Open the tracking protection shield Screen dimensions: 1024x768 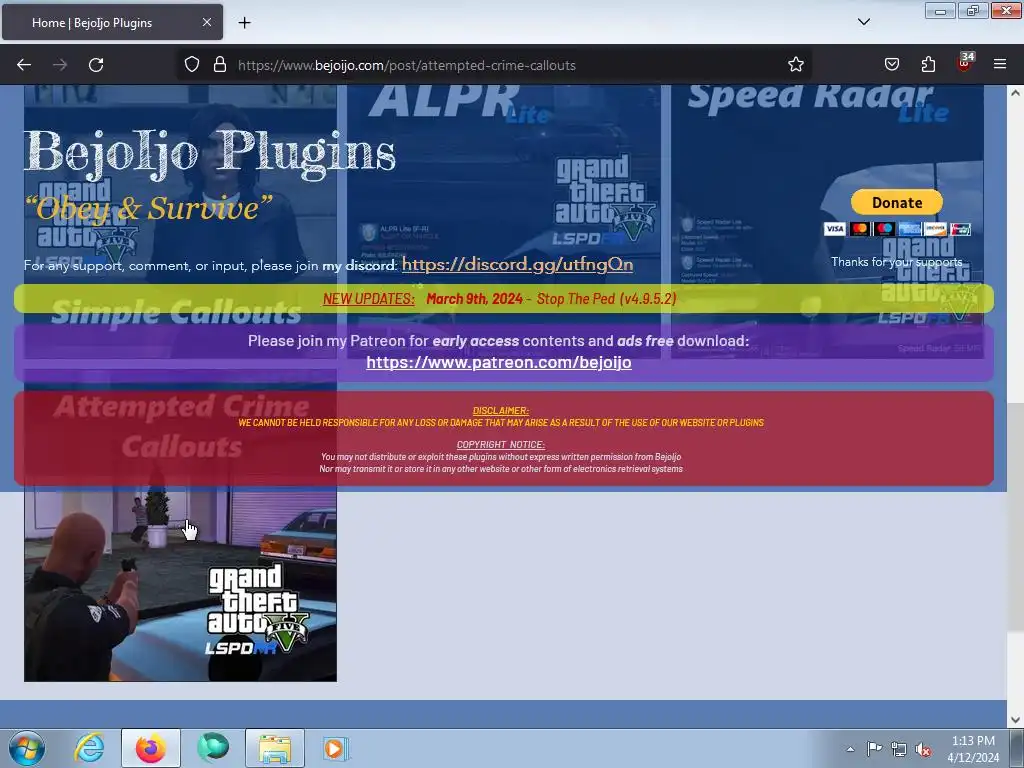click(191, 65)
